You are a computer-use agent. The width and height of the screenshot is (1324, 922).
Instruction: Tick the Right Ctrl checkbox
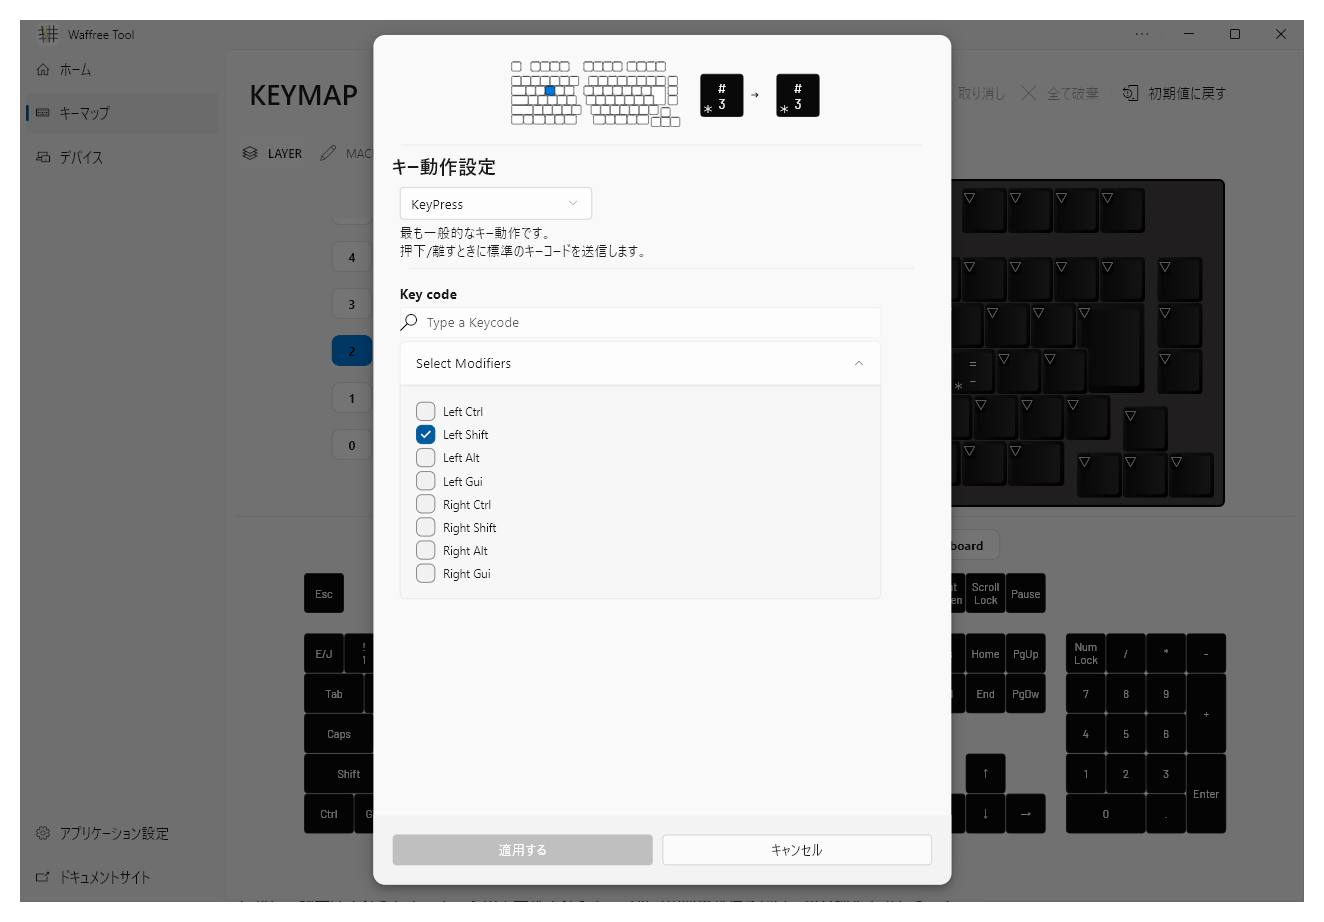[426, 504]
